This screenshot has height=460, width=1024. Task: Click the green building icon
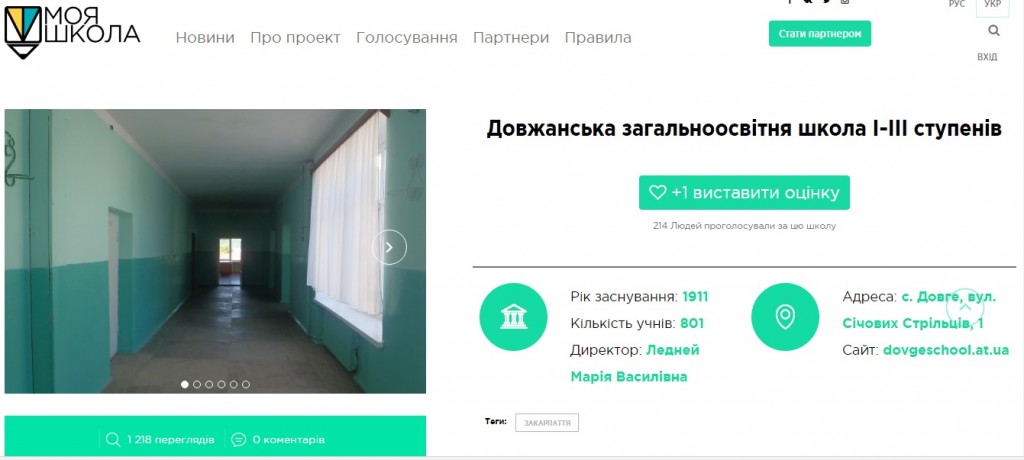click(513, 317)
